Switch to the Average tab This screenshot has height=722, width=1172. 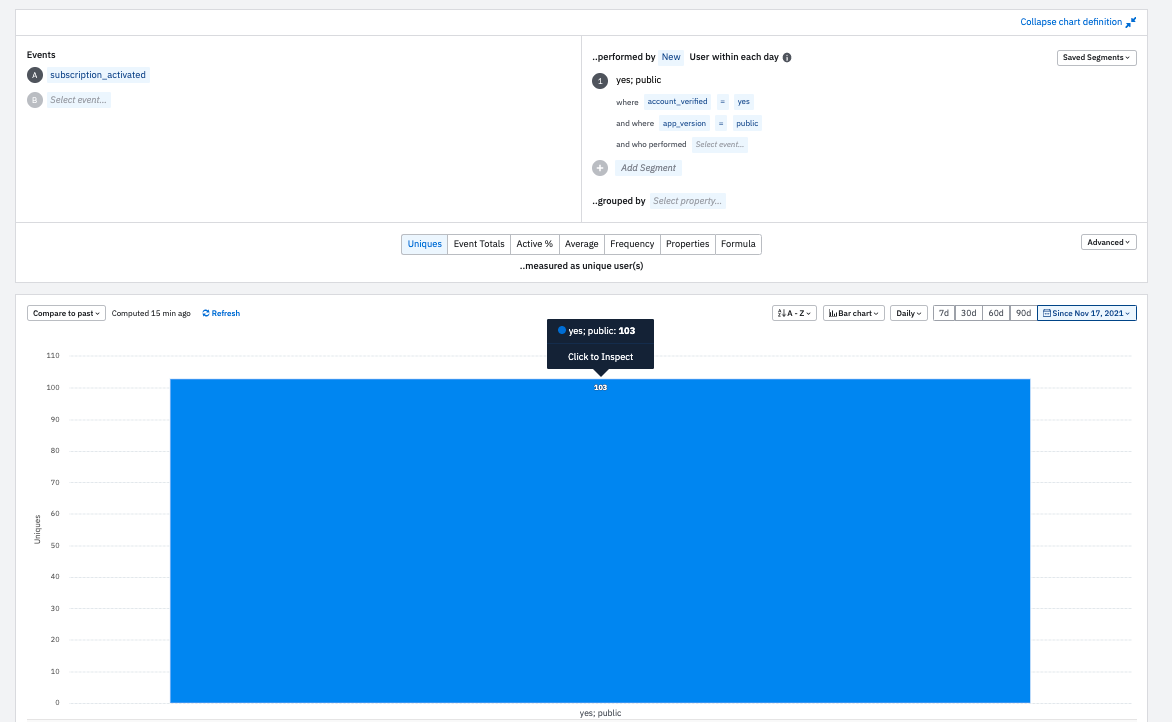click(582, 244)
